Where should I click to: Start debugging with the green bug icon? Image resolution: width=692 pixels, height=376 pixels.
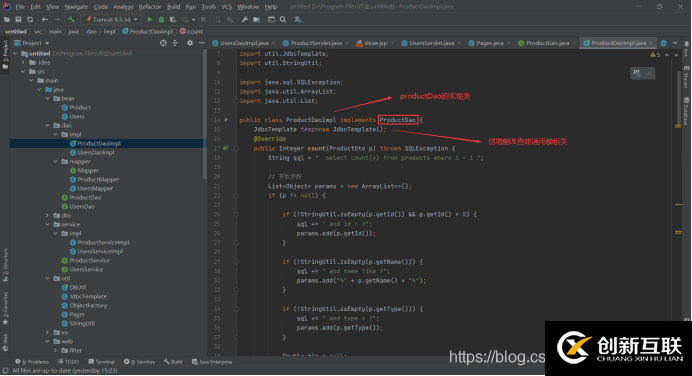coord(162,19)
